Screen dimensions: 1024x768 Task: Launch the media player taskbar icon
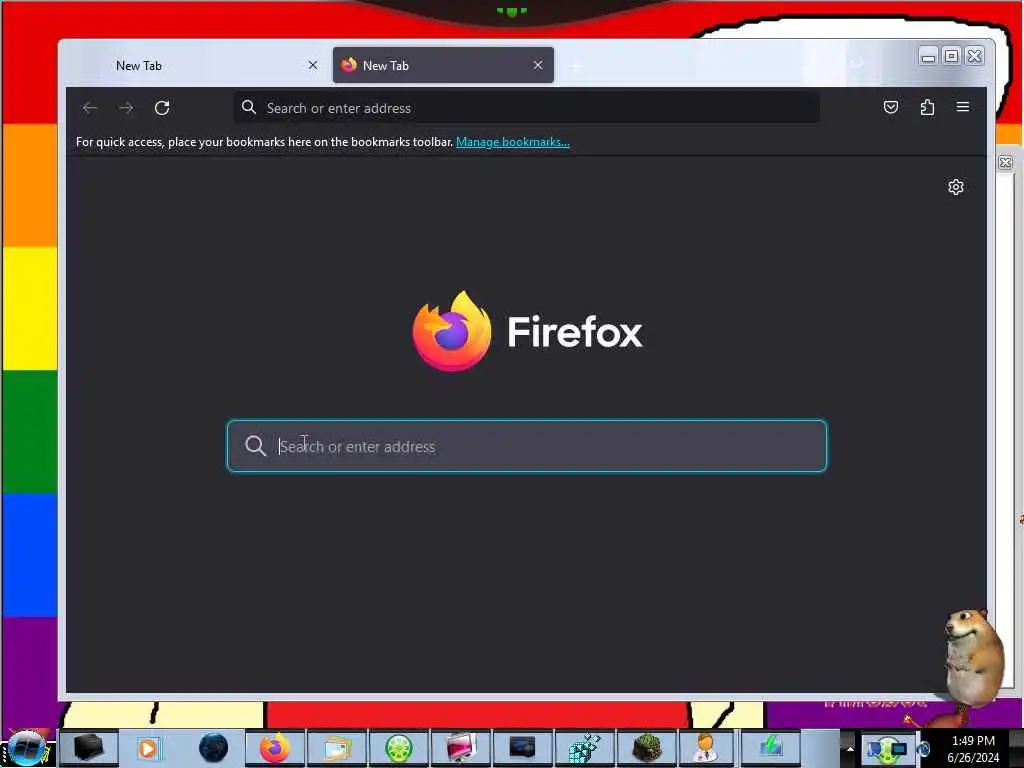(x=149, y=748)
